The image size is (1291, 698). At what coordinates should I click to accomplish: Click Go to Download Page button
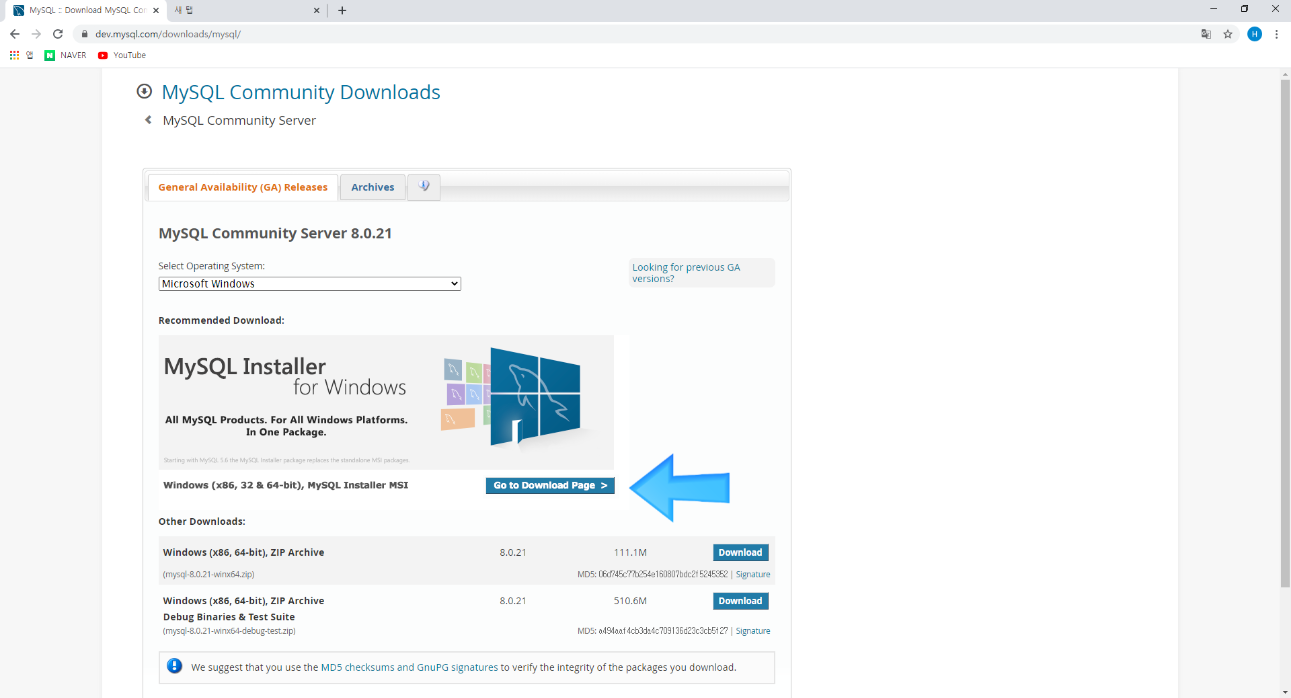coord(550,485)
